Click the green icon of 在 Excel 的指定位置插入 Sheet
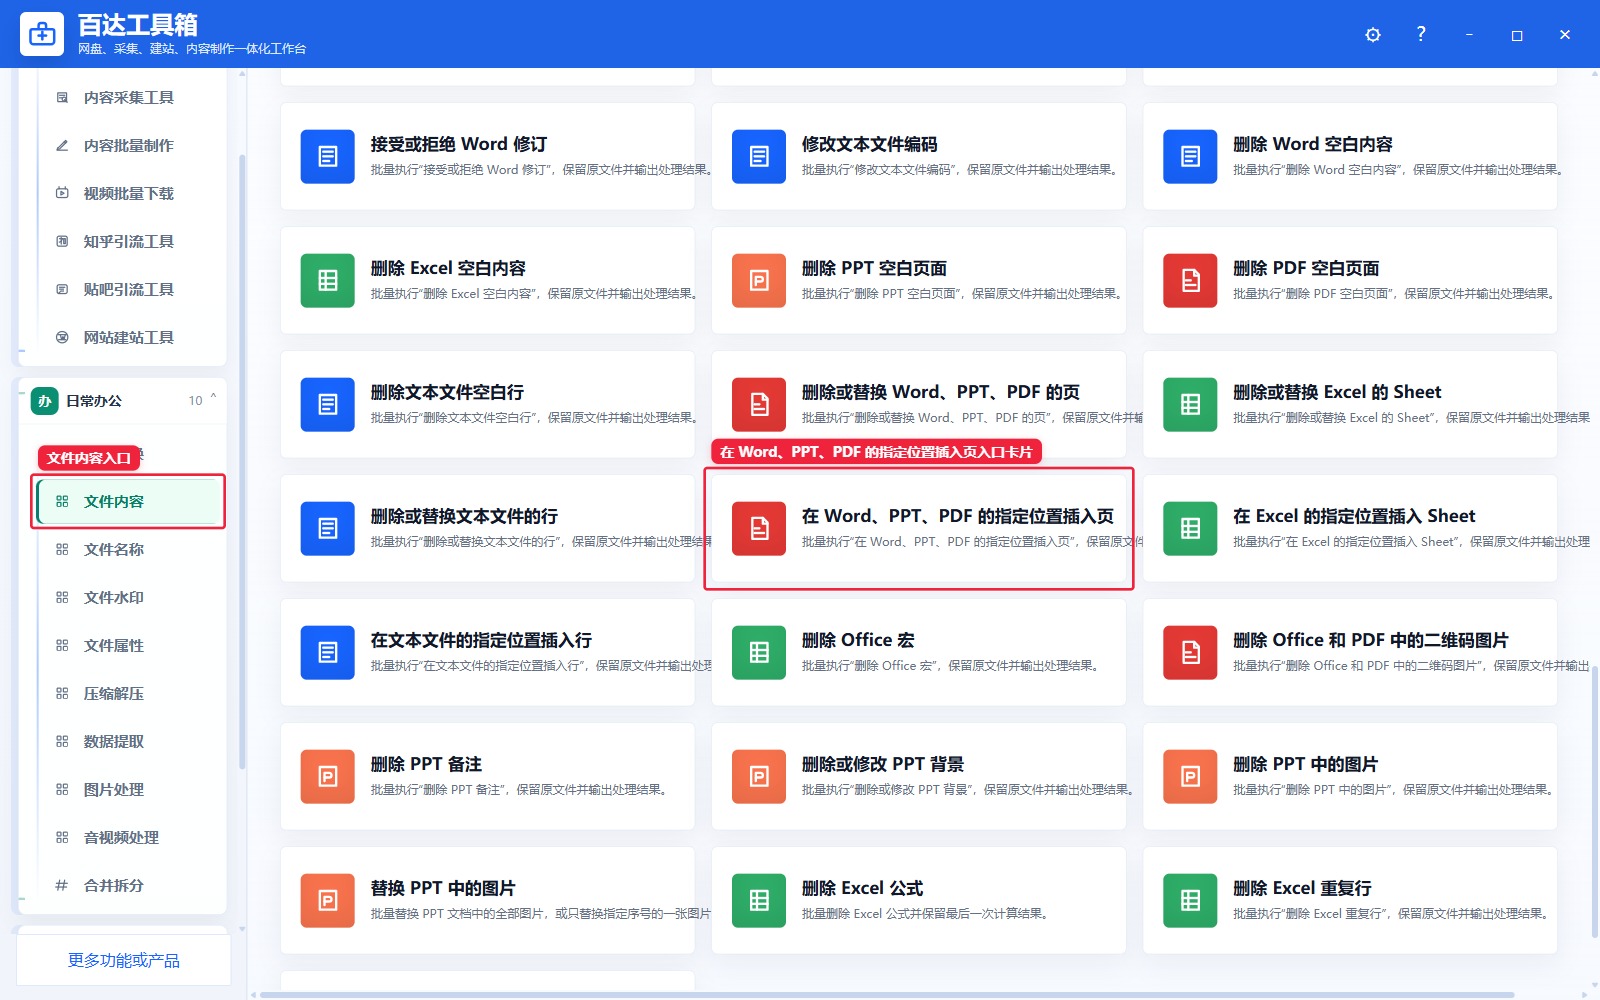The height and width of the screenshot is (1000, 1600). pos(1190,528)
